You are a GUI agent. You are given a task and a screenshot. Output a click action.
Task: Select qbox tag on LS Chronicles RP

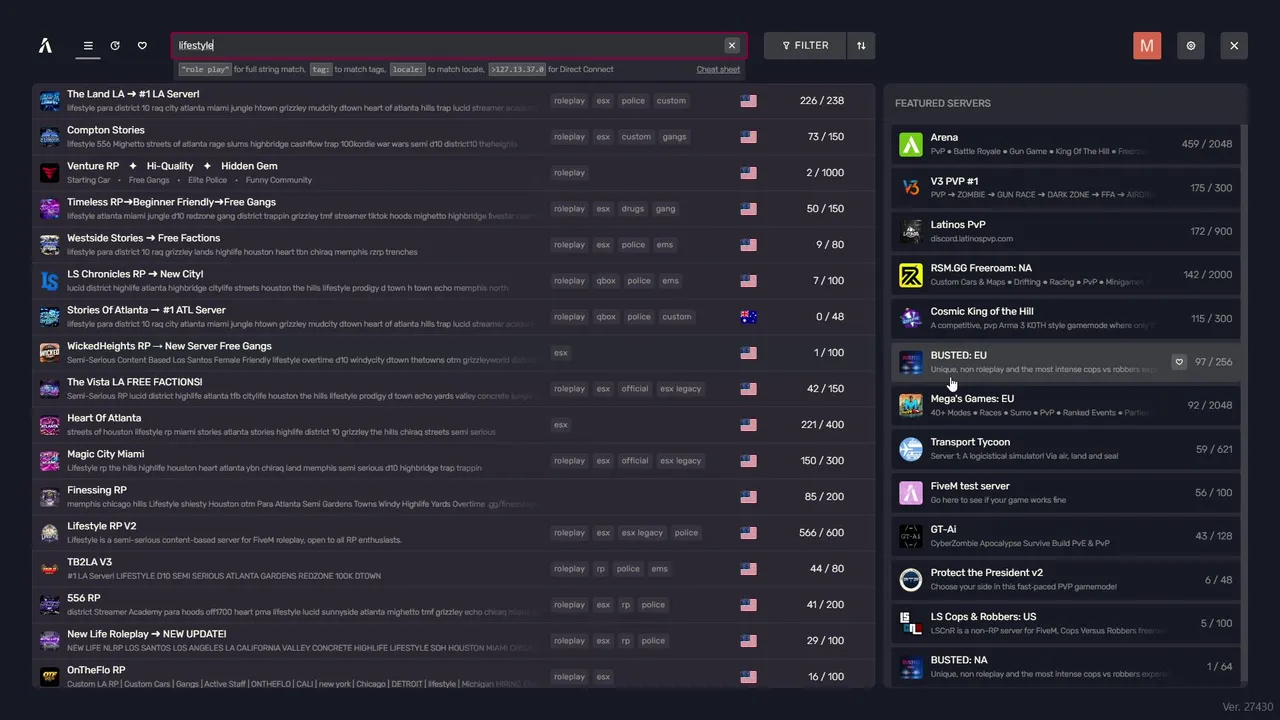pos(606,281)
